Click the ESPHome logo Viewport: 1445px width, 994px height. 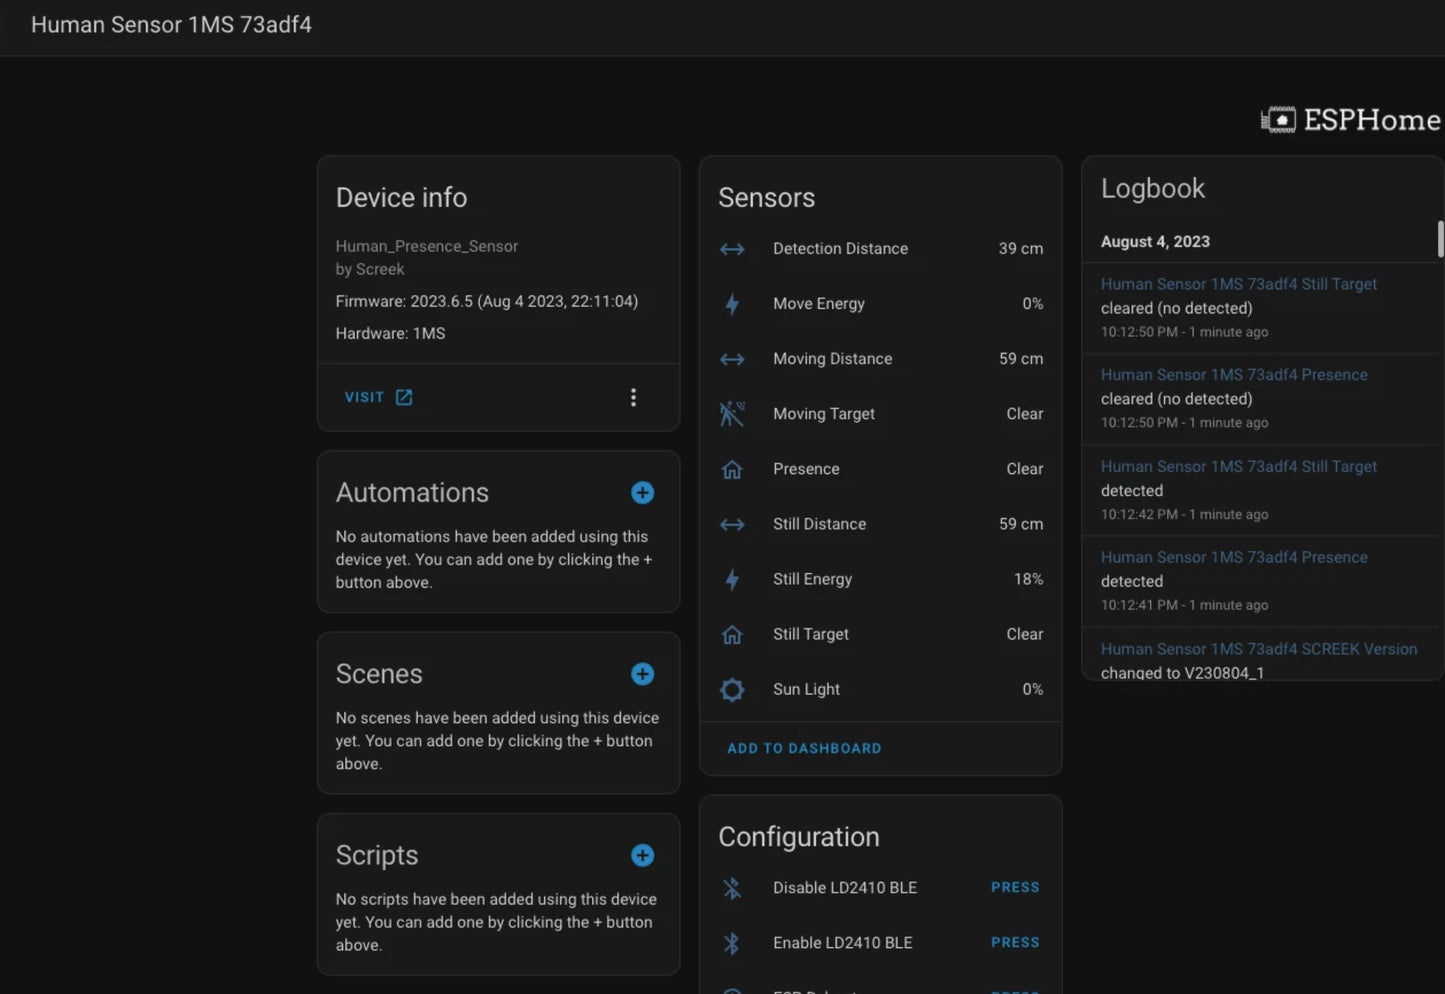[1350, 120]
